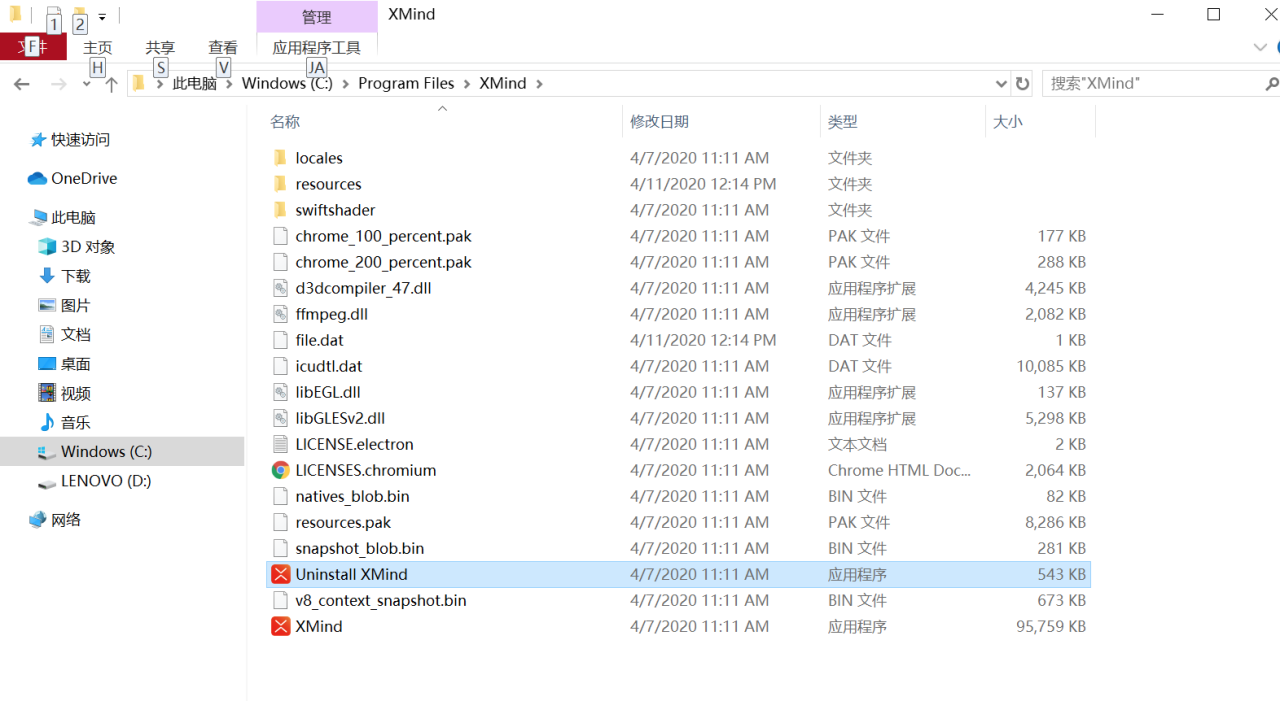Click the 管理 contextual tab header

click(317, 17)
